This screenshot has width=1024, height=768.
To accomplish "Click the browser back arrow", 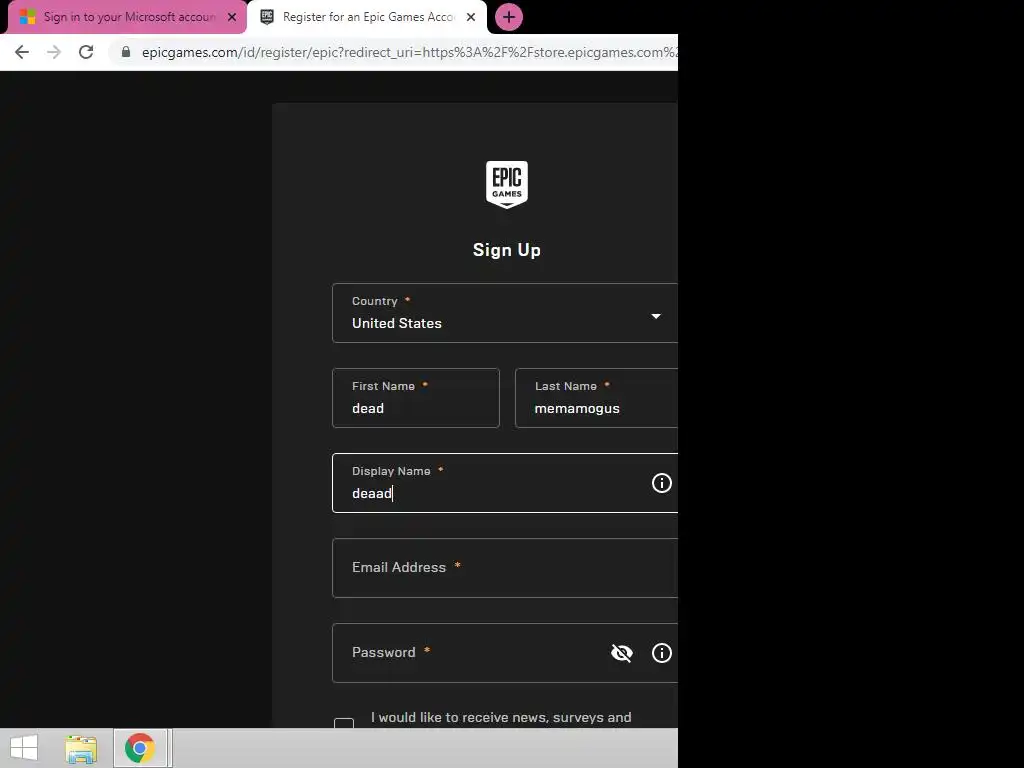I will (x=22, y=52).
